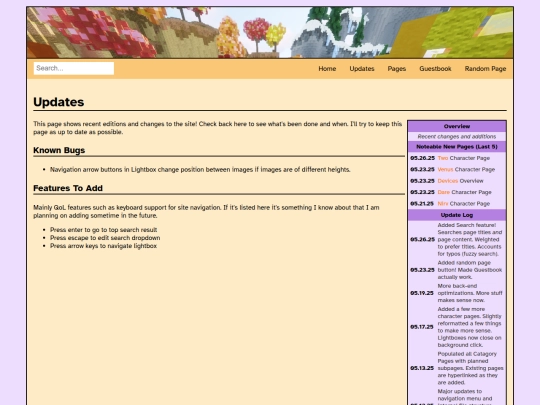
Task: Open the Venus character page link
Action: (445, 169)
